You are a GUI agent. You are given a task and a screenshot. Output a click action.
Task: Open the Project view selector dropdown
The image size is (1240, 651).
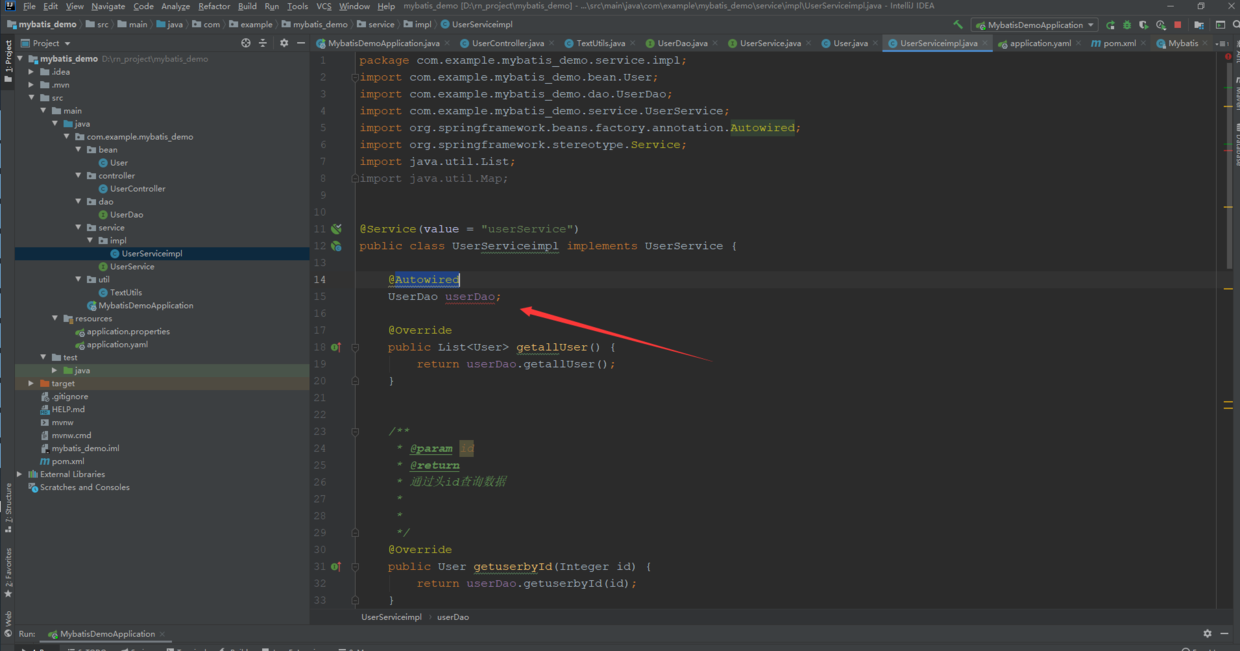[46, 43]
